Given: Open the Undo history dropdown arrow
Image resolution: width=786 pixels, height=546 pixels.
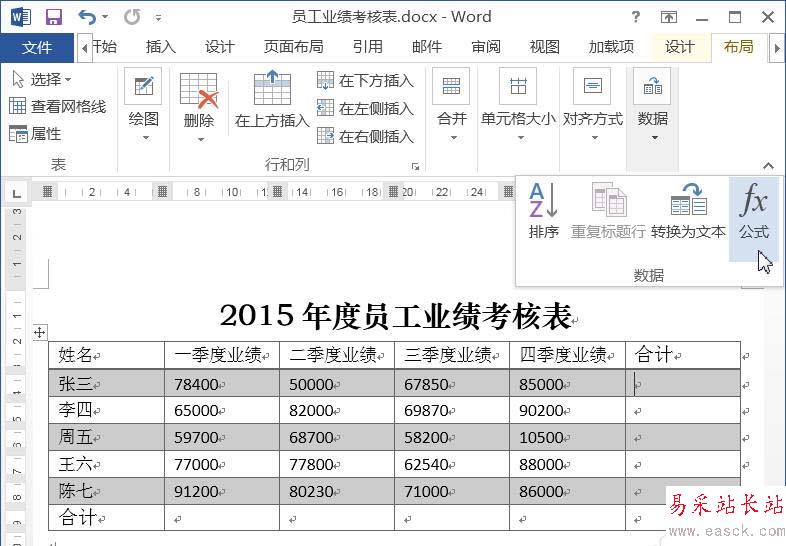Looking at the screenshot, I should pyautogui.click(x=105, y=17).
